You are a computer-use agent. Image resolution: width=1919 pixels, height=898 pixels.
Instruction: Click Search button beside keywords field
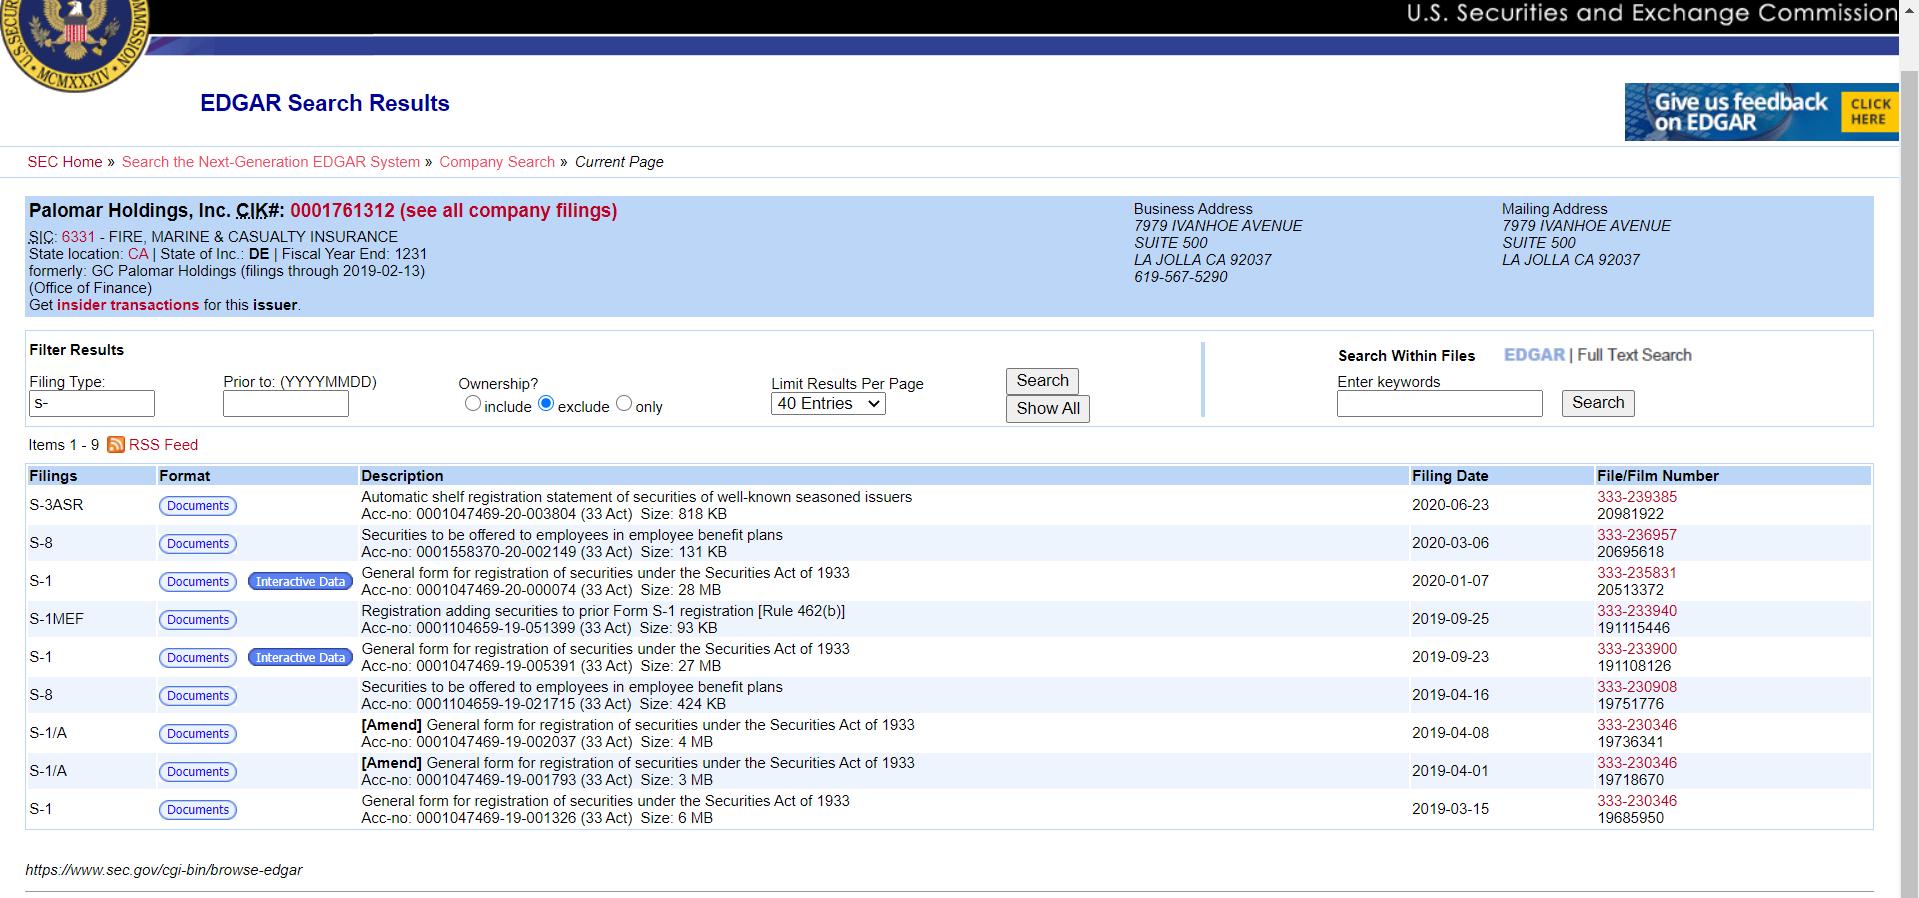click(1598, 403)
